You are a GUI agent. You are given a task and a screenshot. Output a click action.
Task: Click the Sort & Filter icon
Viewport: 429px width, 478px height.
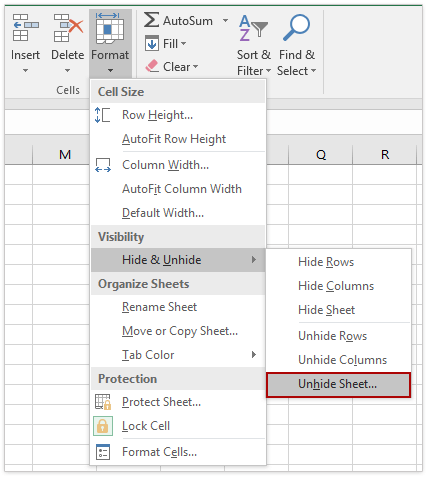[253, 28]
